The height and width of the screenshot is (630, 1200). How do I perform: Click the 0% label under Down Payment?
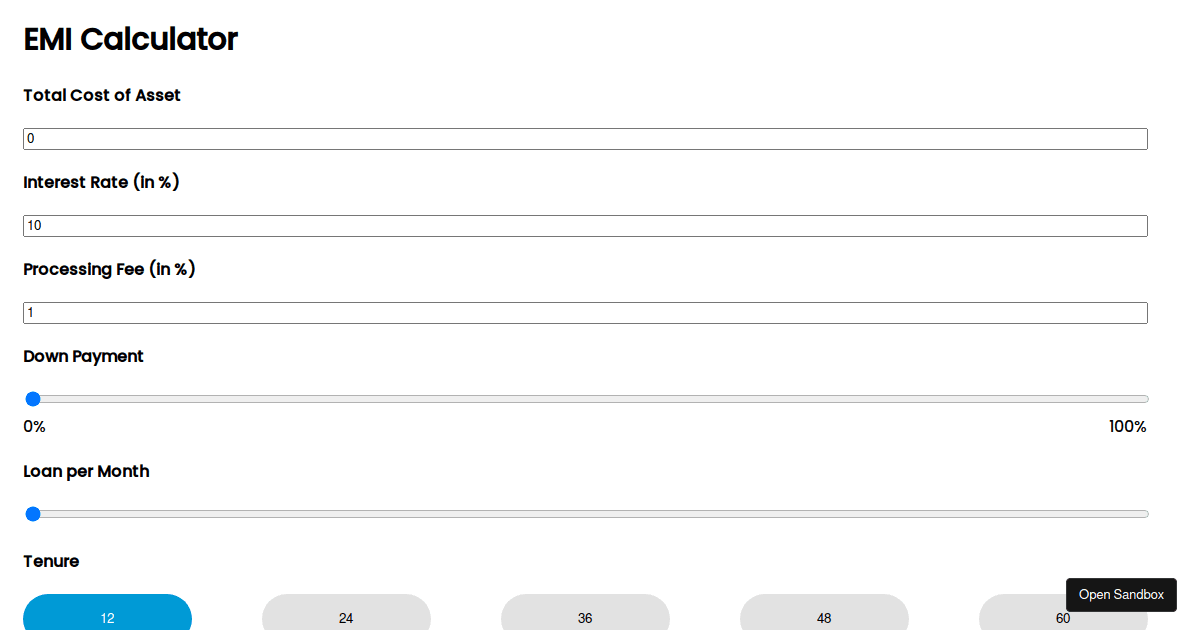[34, 426]
